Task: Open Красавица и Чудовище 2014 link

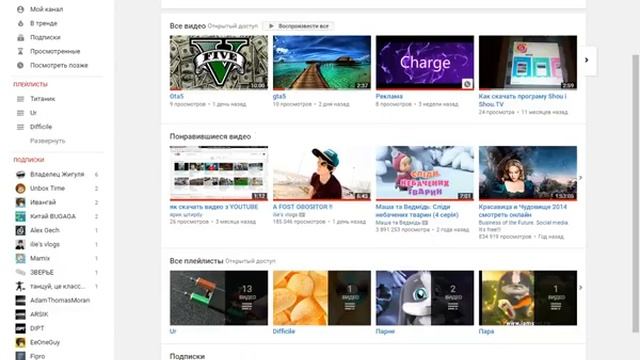Action: (x=523, y=211)
